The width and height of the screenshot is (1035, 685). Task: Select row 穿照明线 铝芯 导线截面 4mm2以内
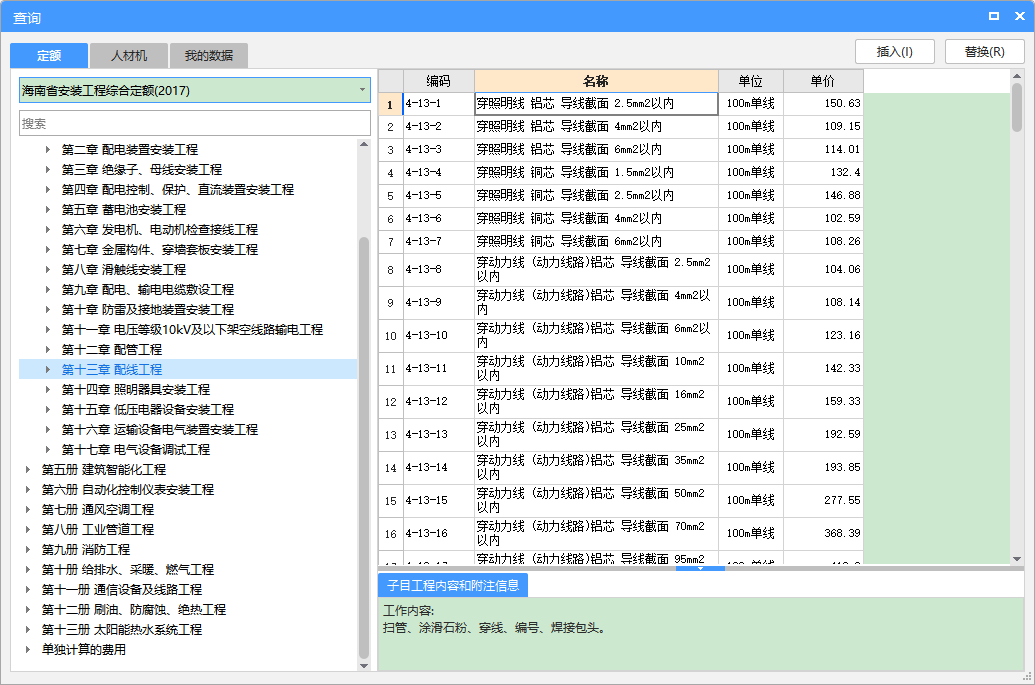[596, 127]
